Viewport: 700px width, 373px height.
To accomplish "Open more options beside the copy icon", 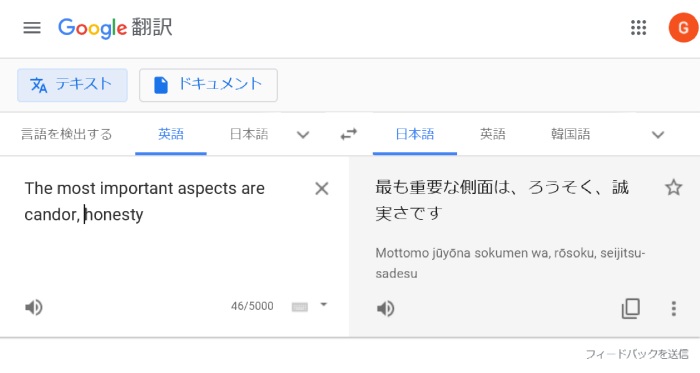I will (674, 308).
